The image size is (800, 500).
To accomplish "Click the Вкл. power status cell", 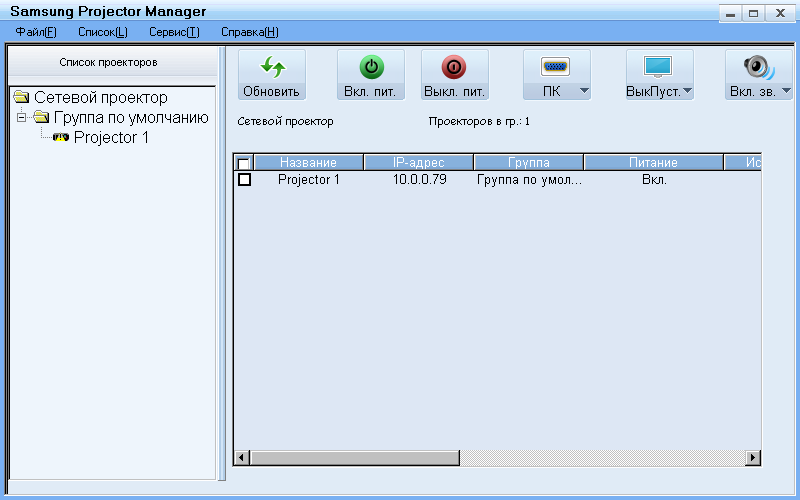I will (654, 180).
